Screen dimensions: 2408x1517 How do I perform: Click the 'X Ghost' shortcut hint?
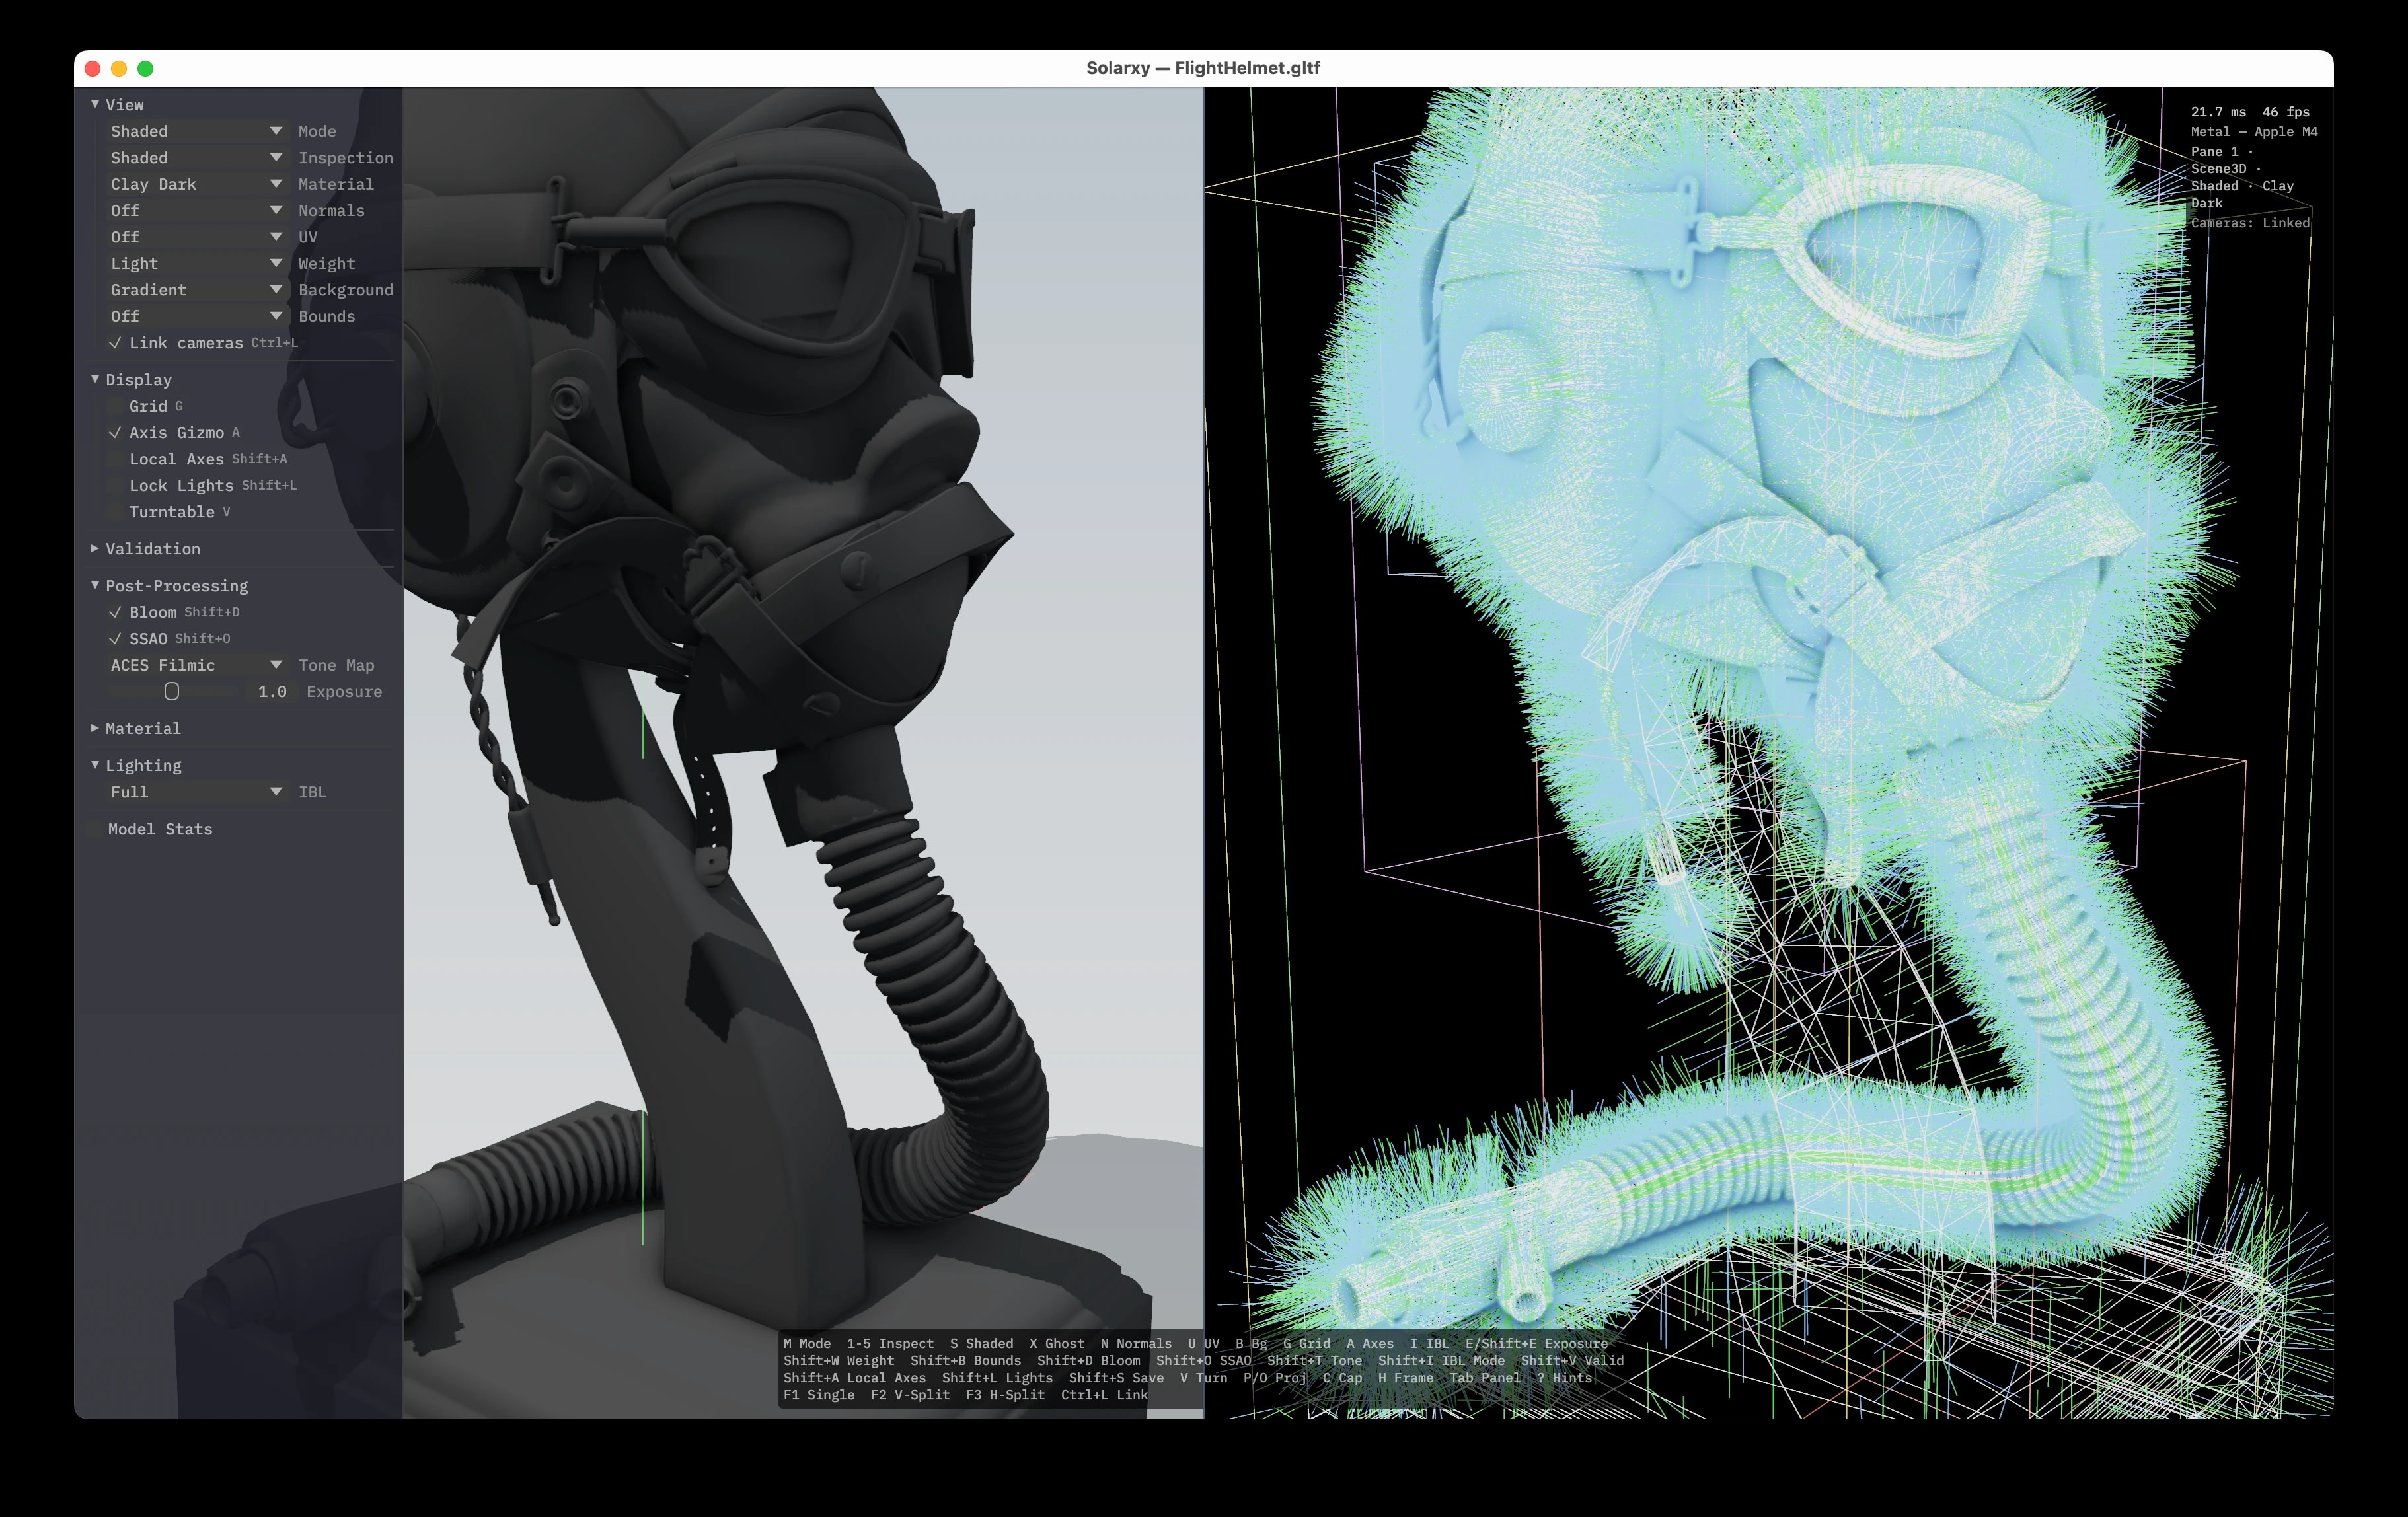[1057, 1343]
